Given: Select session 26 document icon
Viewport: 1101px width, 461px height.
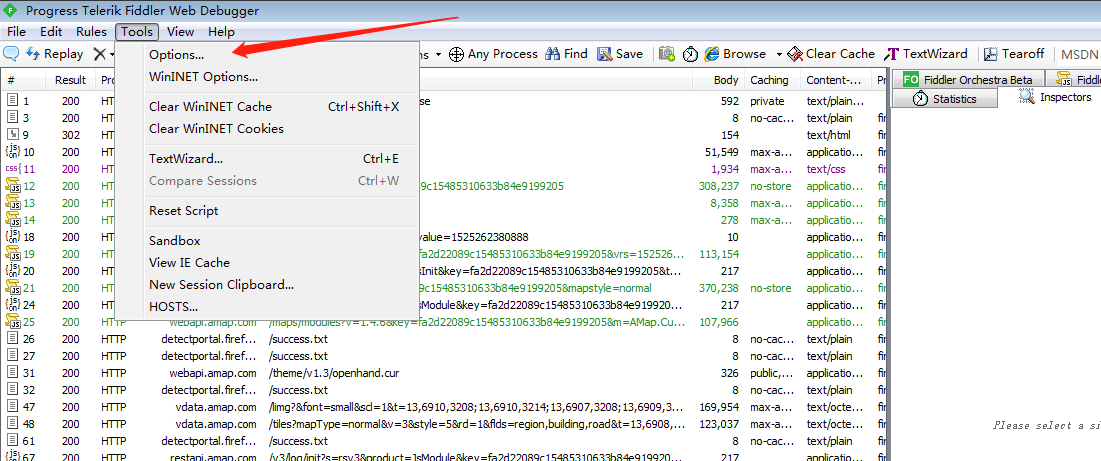Looking at the screenshot, I should 13,339.
